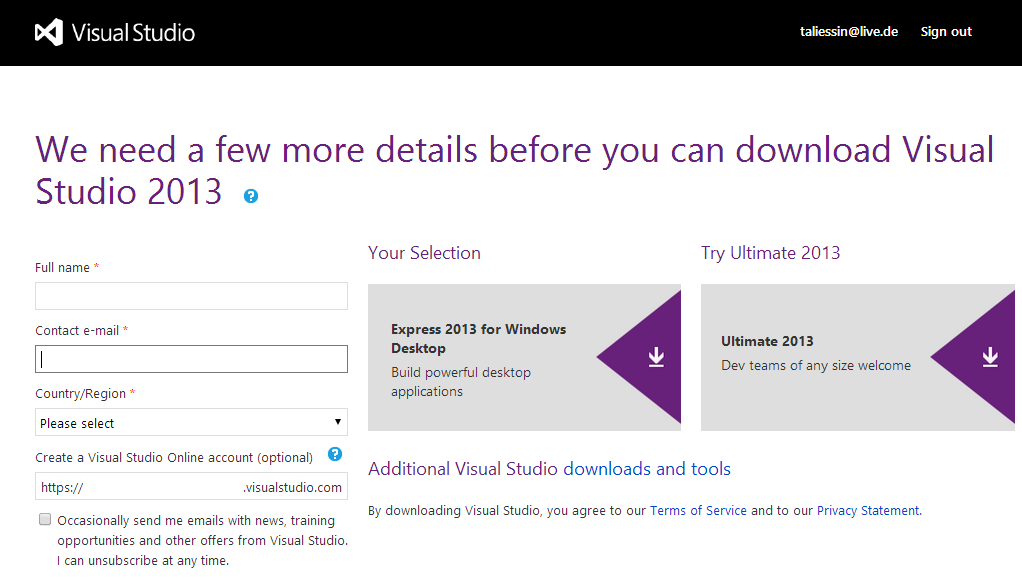Click Express 2013 download arrow icon

coord(656,357)
